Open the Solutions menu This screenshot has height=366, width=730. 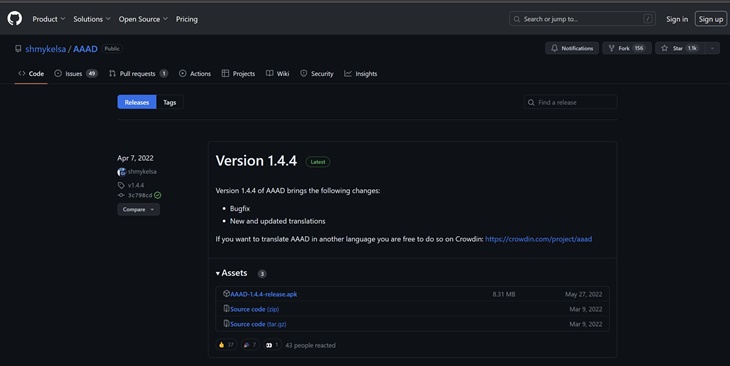click(x=92, y=19)
